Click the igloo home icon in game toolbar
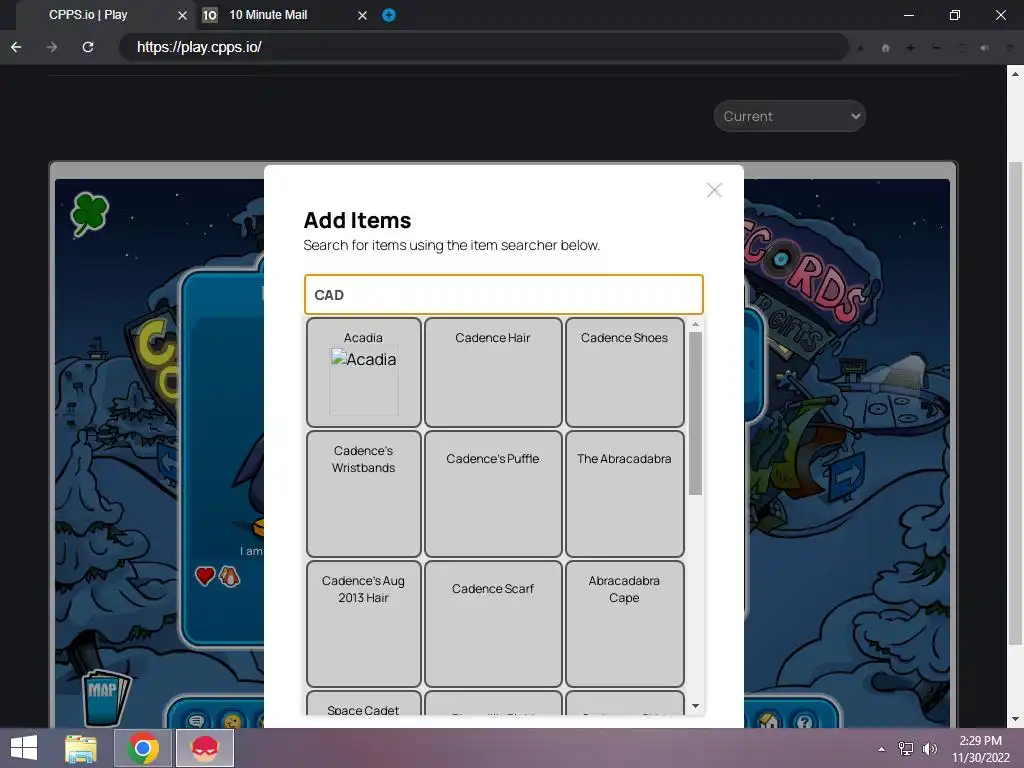 [769, 720]
